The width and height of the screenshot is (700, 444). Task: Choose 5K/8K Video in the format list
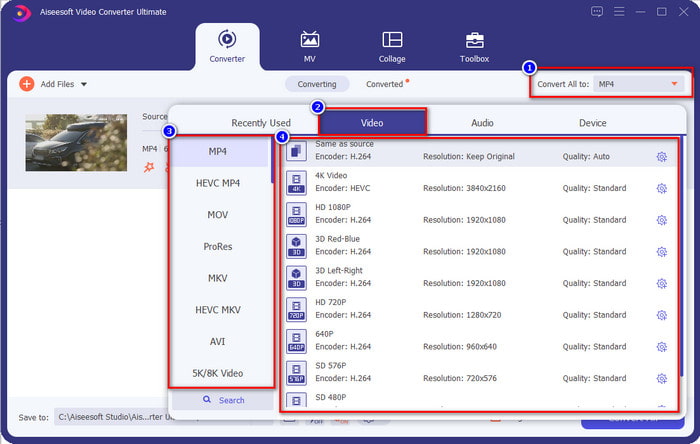pyautogui.click(x=218, y=373)
